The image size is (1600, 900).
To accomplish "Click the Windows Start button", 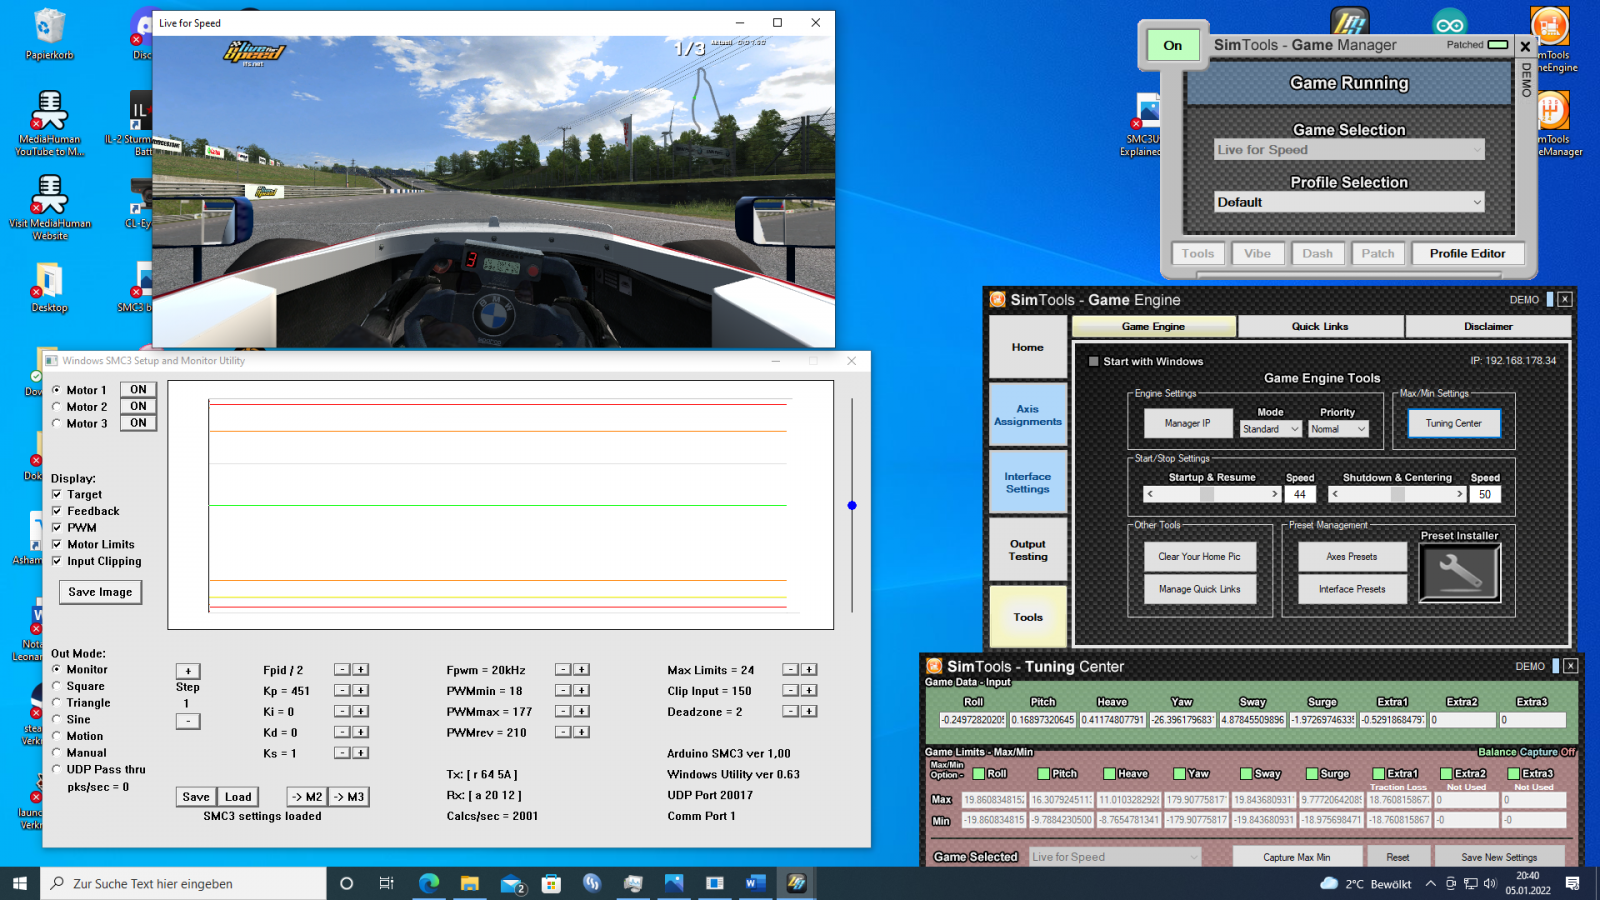I will coord(20,883).
